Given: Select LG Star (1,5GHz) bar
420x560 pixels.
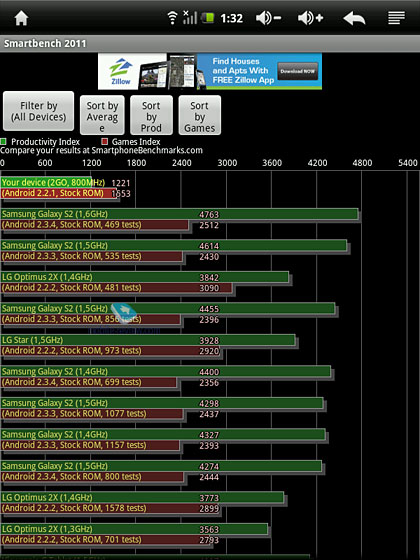Looking at the screenshot, I should pyautogui.click(x=148, y=340).
